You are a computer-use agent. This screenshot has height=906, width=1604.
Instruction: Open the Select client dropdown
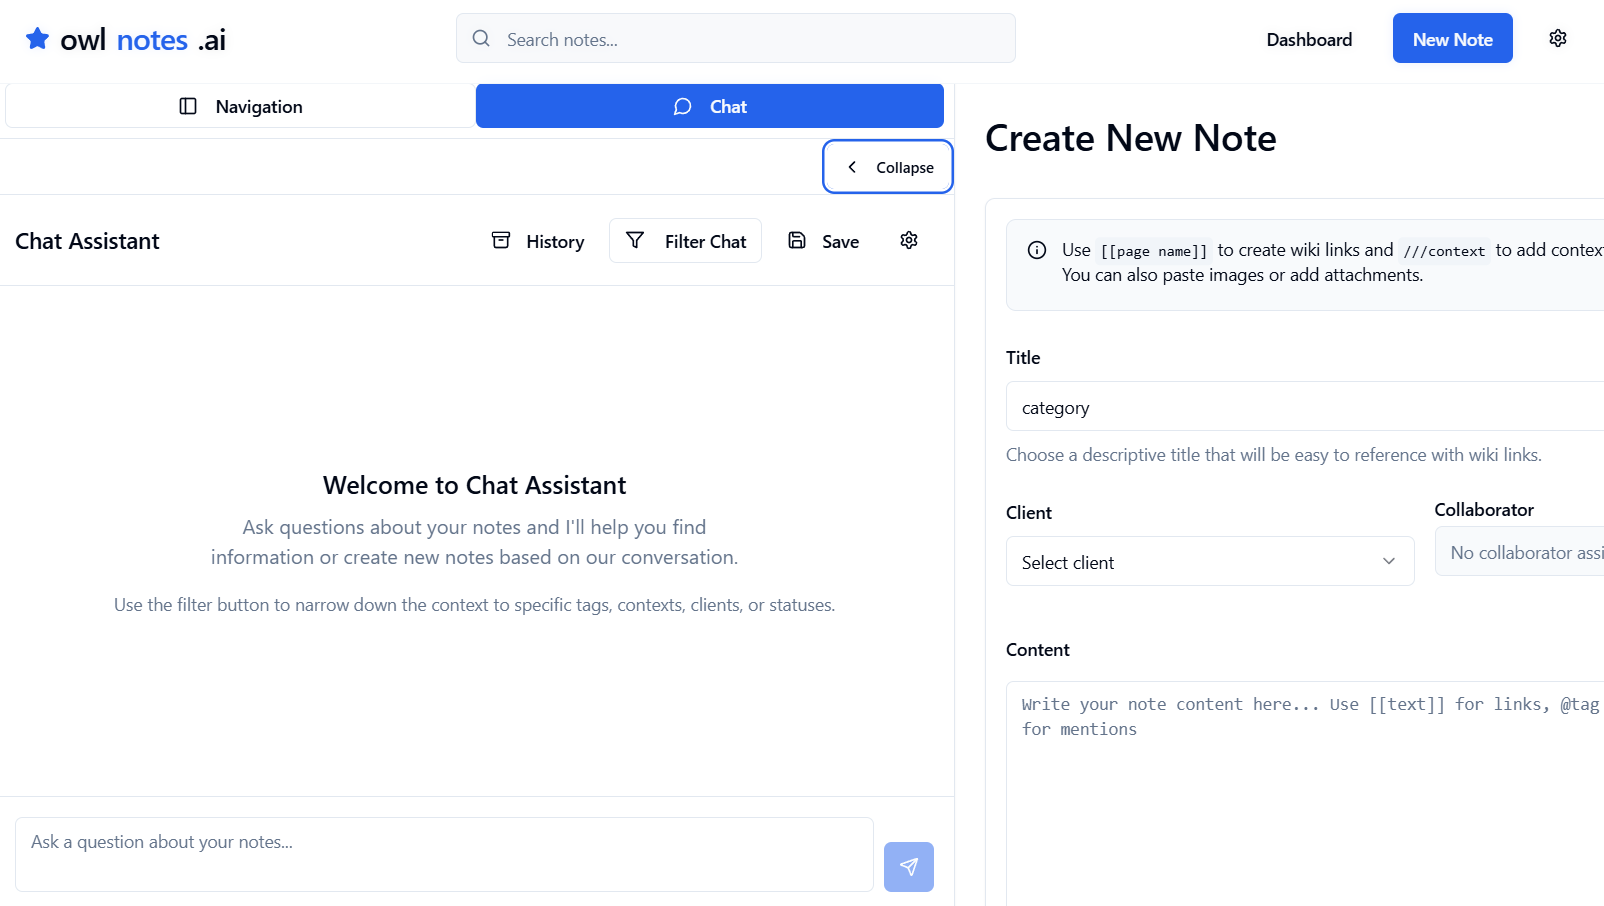(x=1209, y=561)
